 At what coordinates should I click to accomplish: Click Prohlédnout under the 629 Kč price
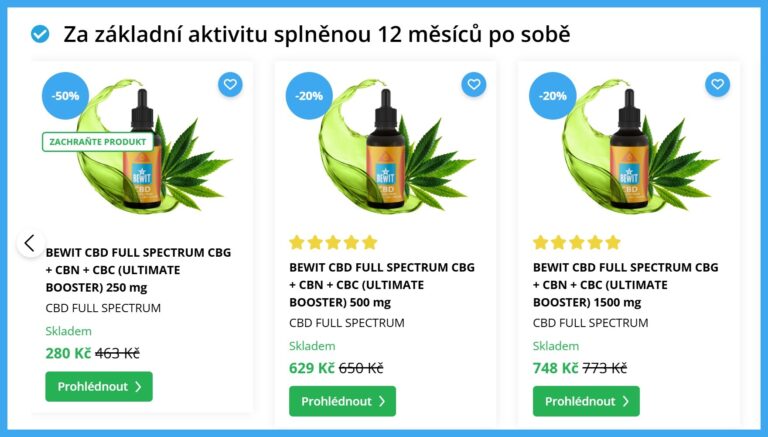[x=342, y=401]
